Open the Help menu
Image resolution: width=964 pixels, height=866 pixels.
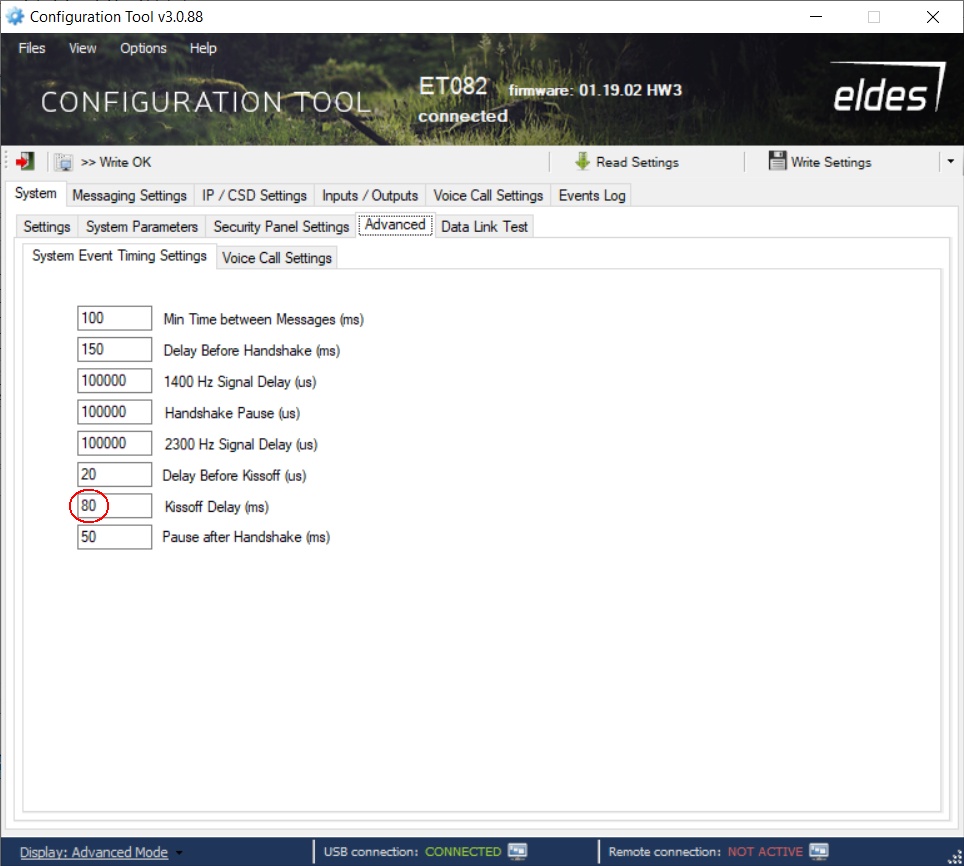click(203, 48)
